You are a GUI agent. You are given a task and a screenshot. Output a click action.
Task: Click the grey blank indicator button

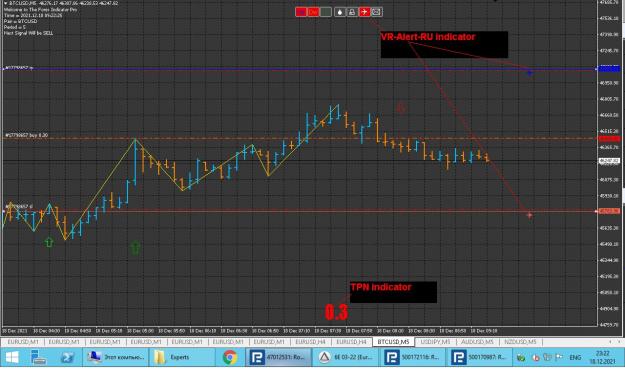(326, 12)
